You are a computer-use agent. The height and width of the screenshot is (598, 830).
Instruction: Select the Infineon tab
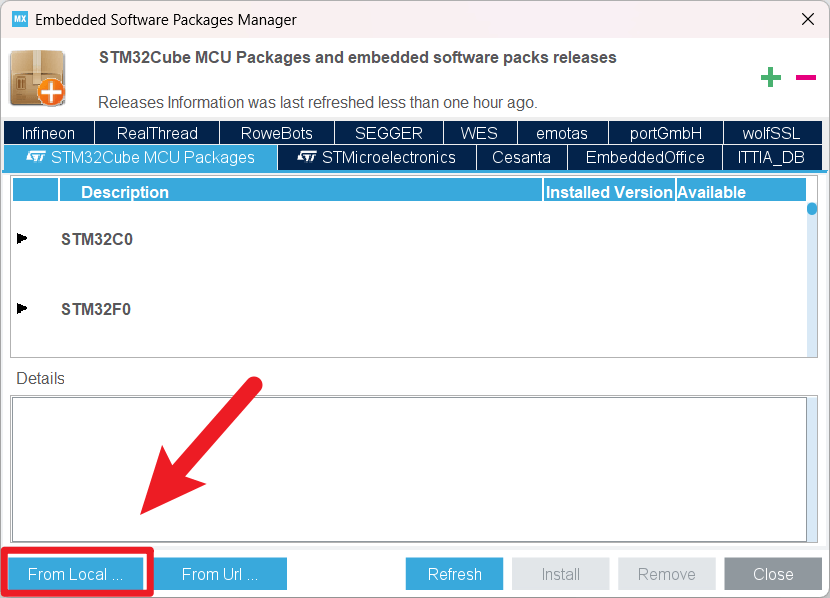pos(48,133)
